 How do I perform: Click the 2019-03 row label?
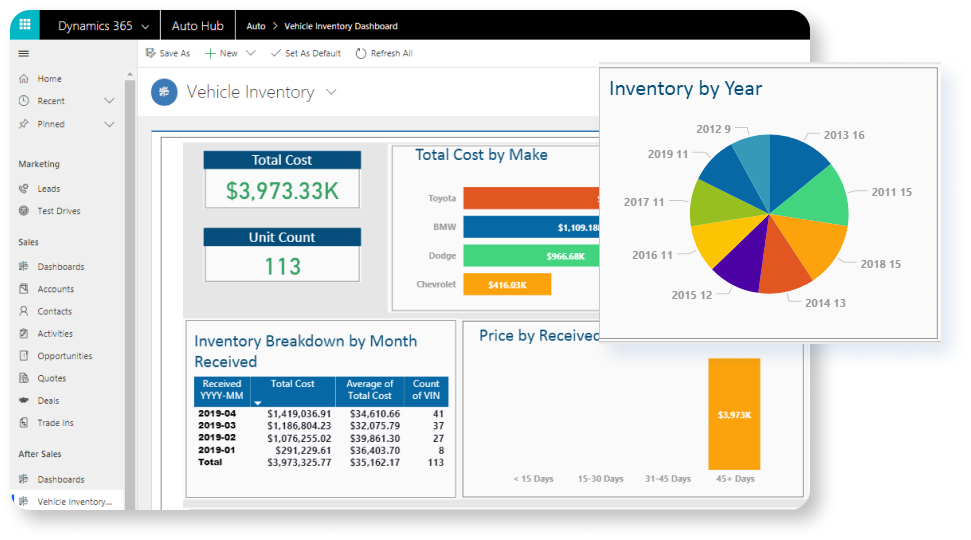tap(217, 425)
